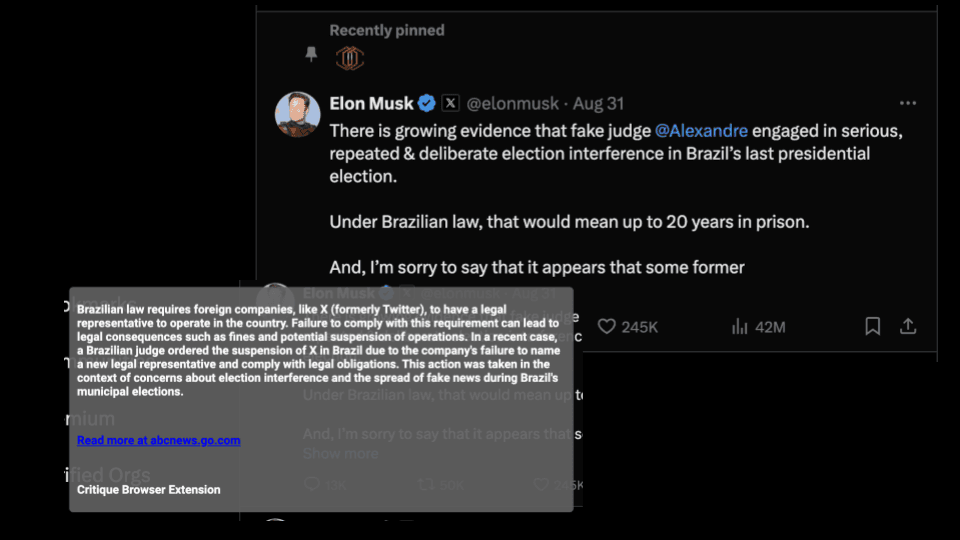960x540 pixels.
Task: Click the Critique Browser Extension label
Action: 148,490
